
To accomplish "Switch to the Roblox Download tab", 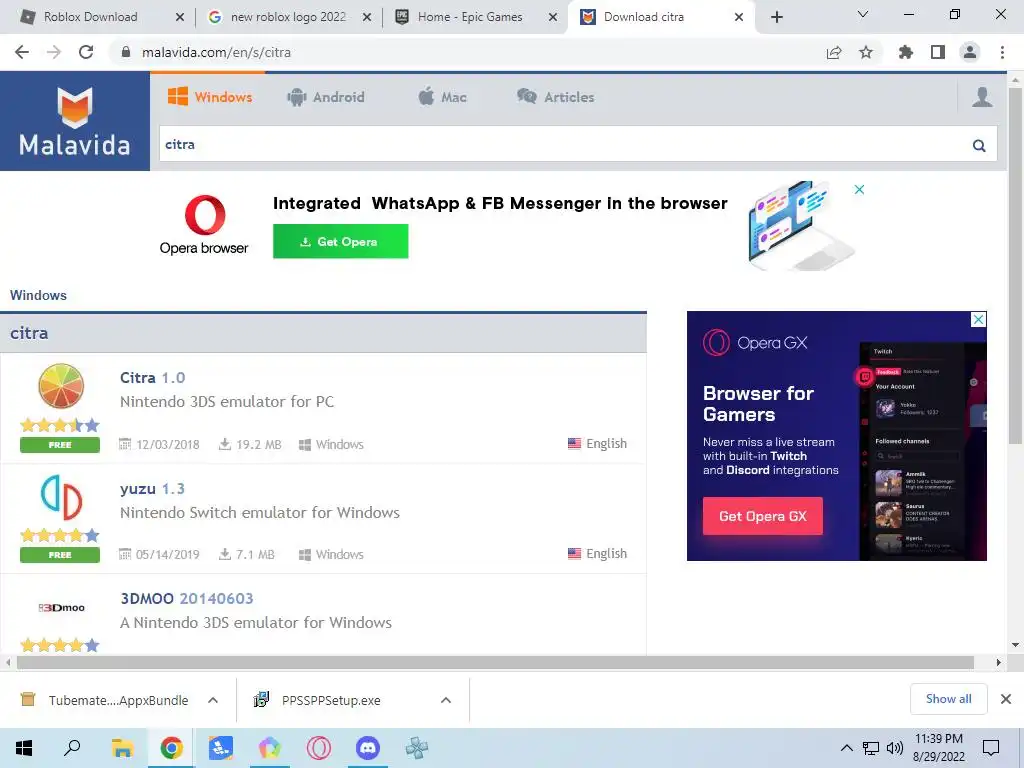I will click(x=90, y=17).
